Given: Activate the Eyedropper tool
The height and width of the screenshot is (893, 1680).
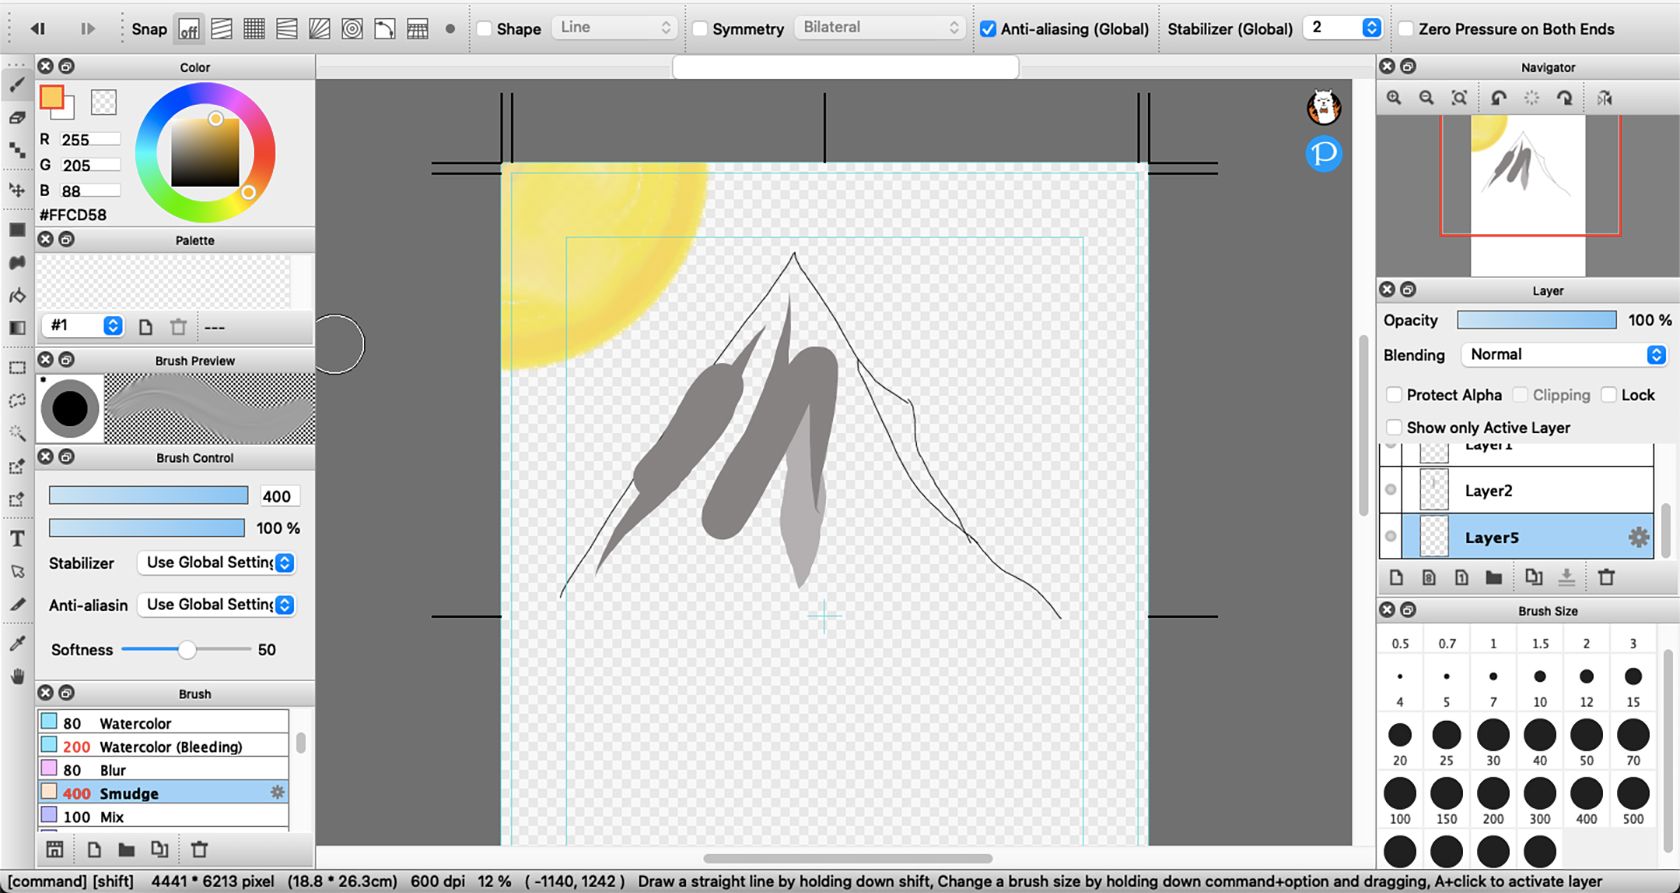Looking at the screenshot, I should click(17, 644).
